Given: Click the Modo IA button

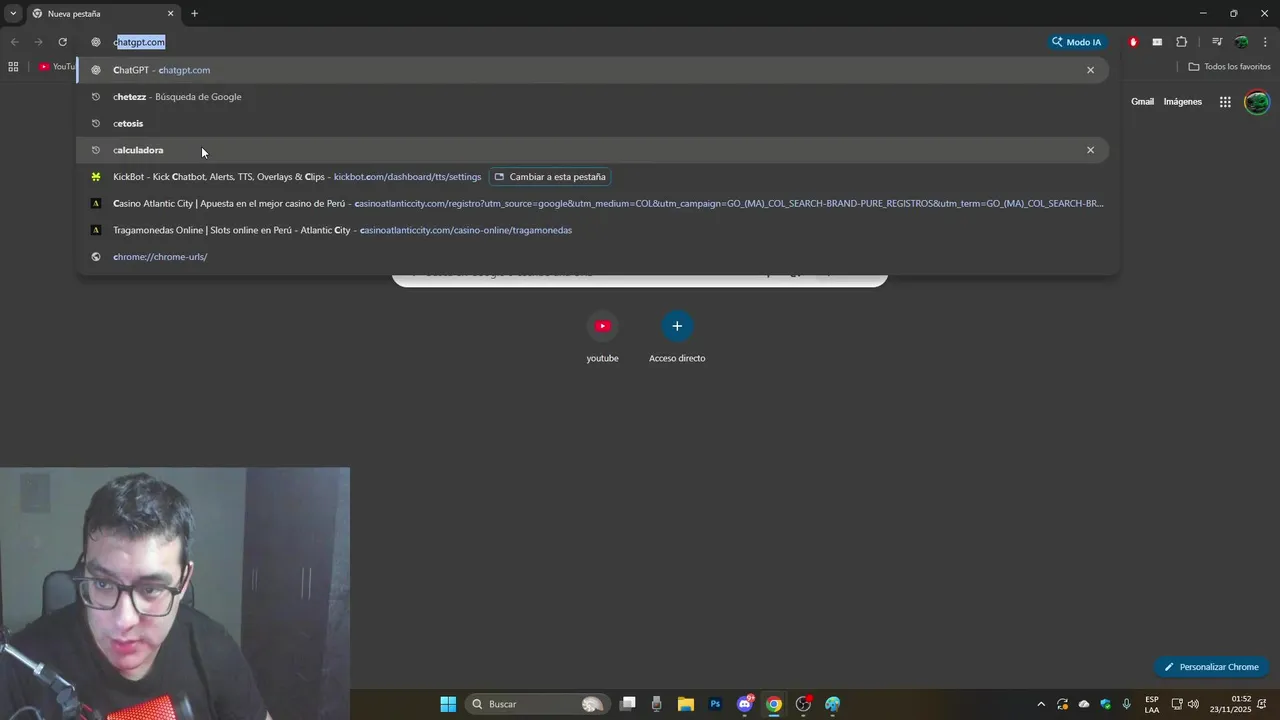Looking at the screenshot, I should point(1076,42).
